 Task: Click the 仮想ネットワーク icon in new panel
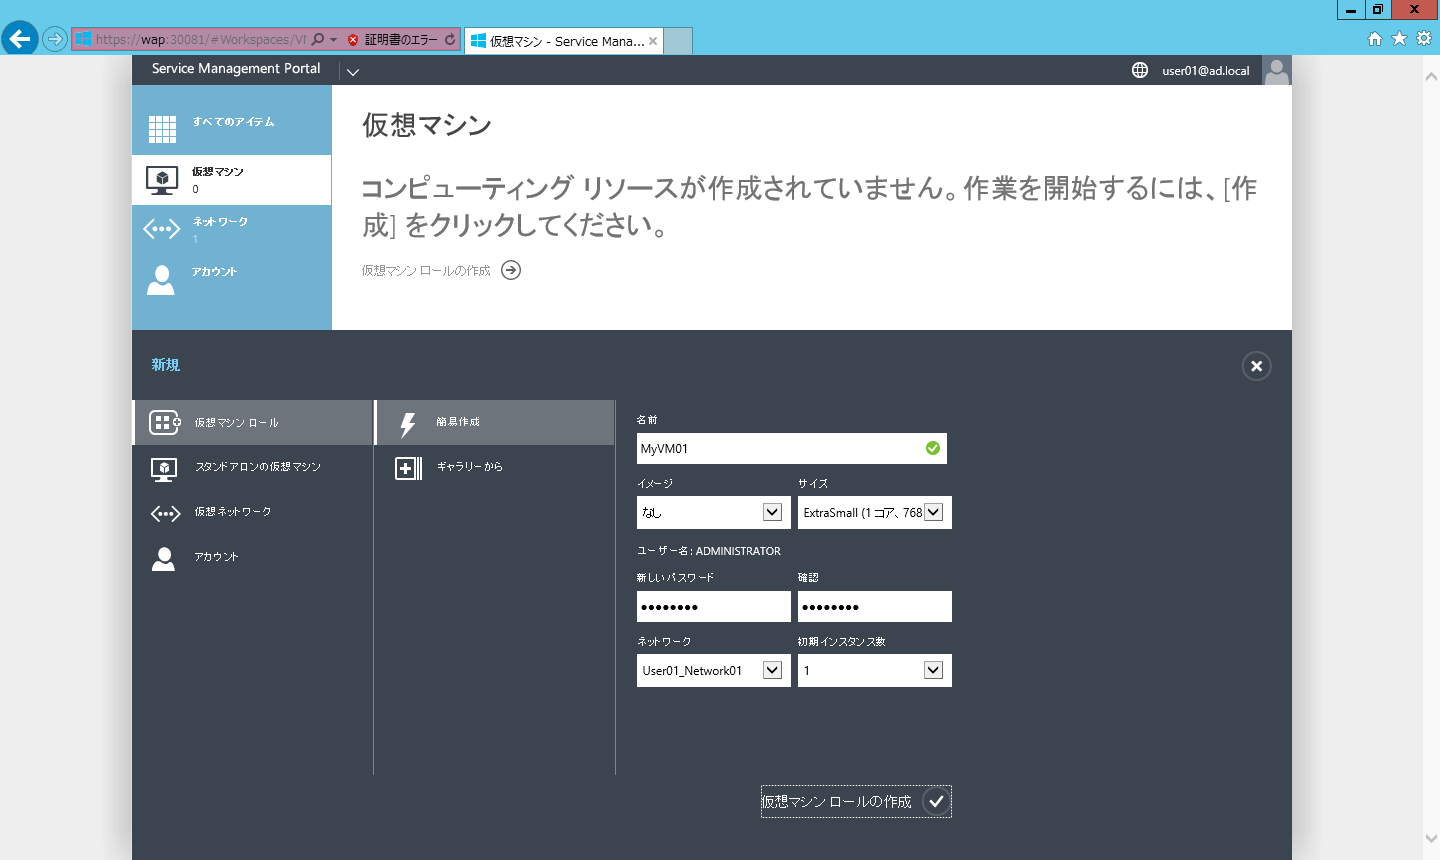[x=165, y=514]
